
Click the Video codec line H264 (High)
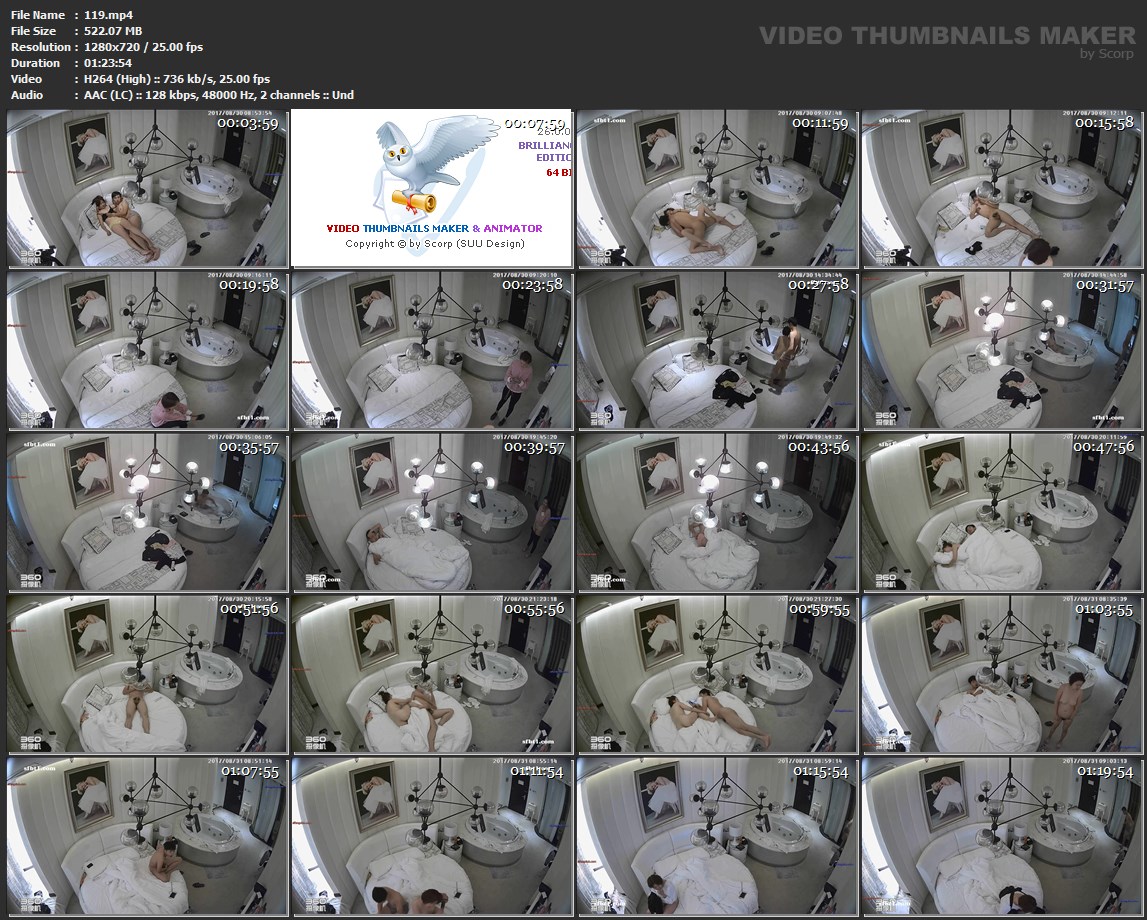176,79
